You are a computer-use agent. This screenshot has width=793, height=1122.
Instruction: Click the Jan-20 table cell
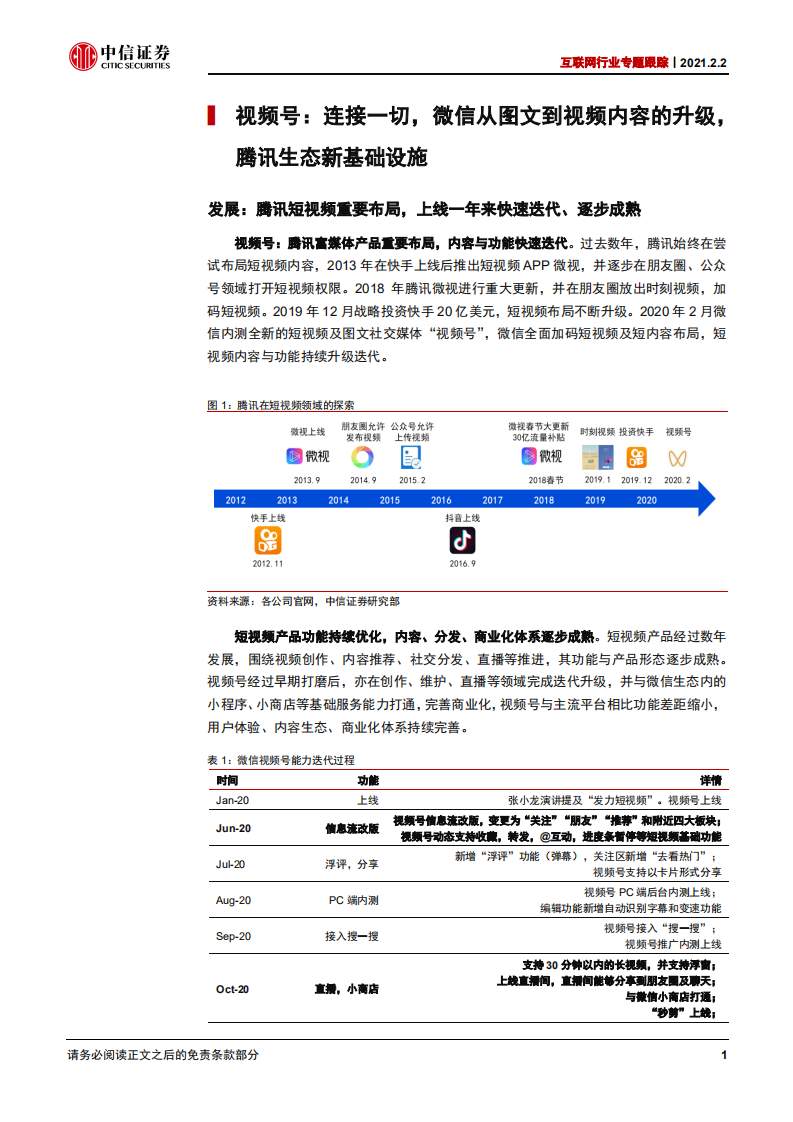click(233, 800)
